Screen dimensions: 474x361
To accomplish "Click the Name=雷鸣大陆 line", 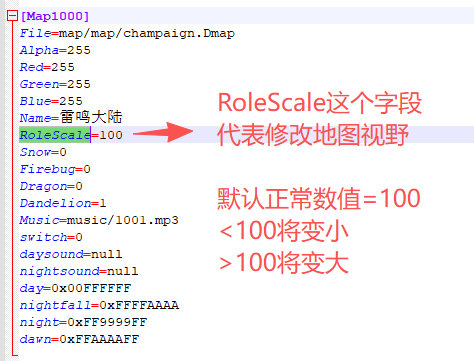I will 71,118.
